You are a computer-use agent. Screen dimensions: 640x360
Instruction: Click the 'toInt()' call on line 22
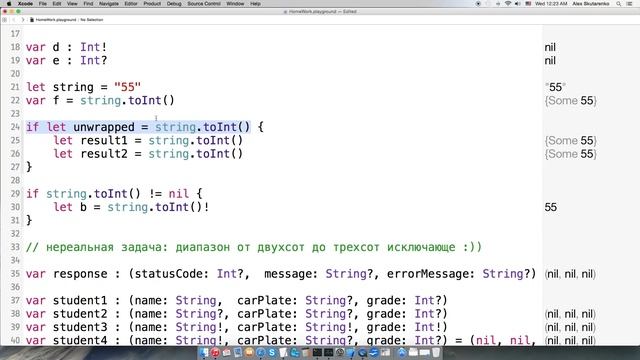click(151, 101)
